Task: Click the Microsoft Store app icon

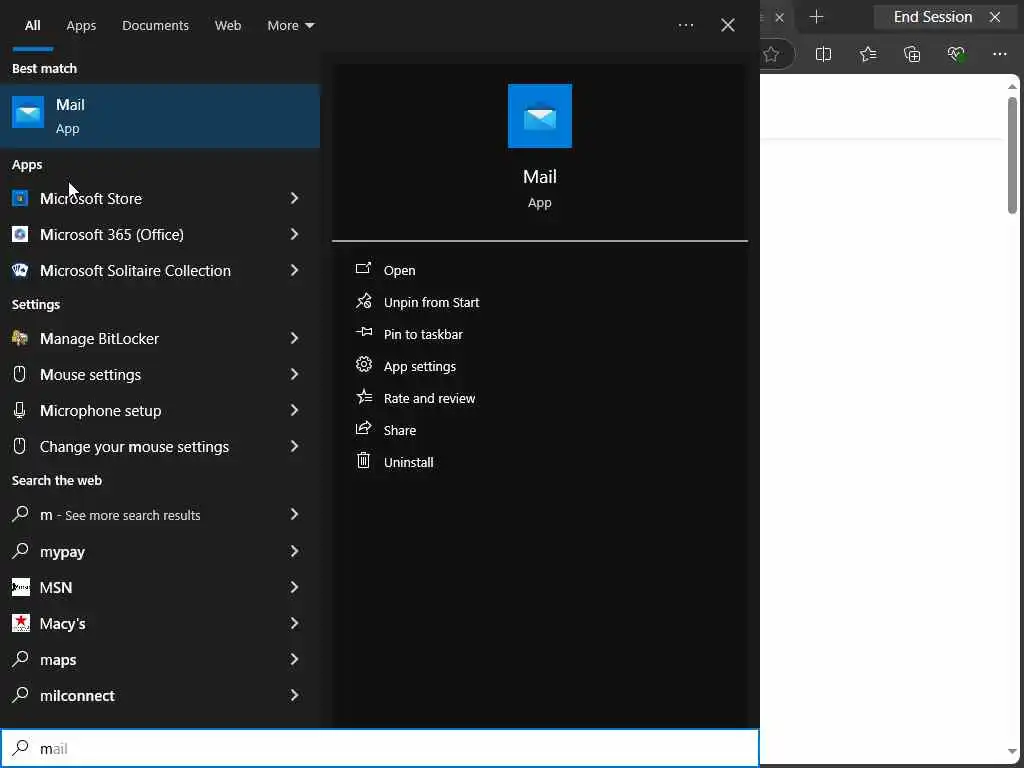Action: tap(20, 198)
